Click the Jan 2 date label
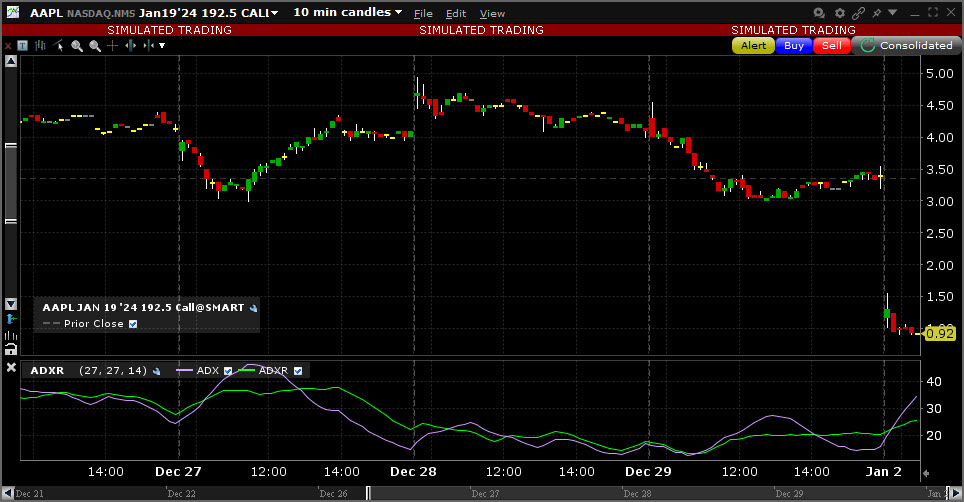This screenshot has width=964, height=502. (x=883, y=471)
